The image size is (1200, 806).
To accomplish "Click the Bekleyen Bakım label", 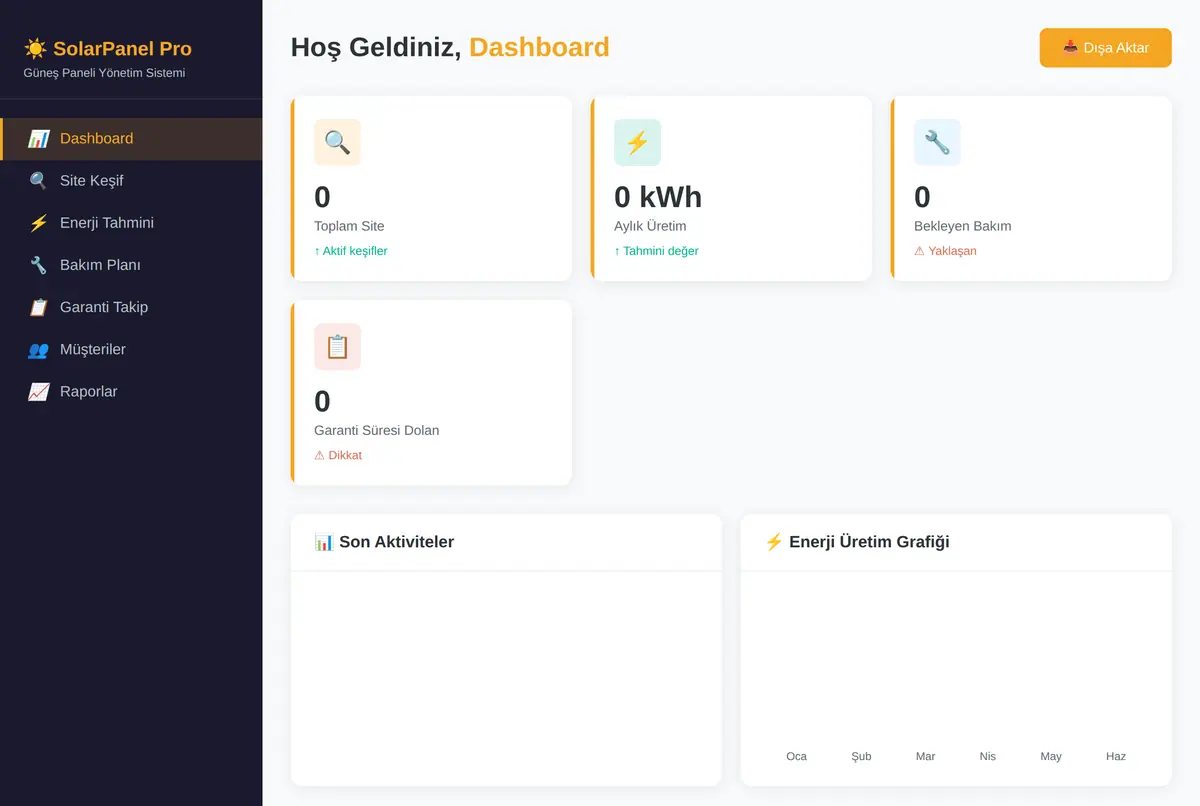I will coord(962,226).
